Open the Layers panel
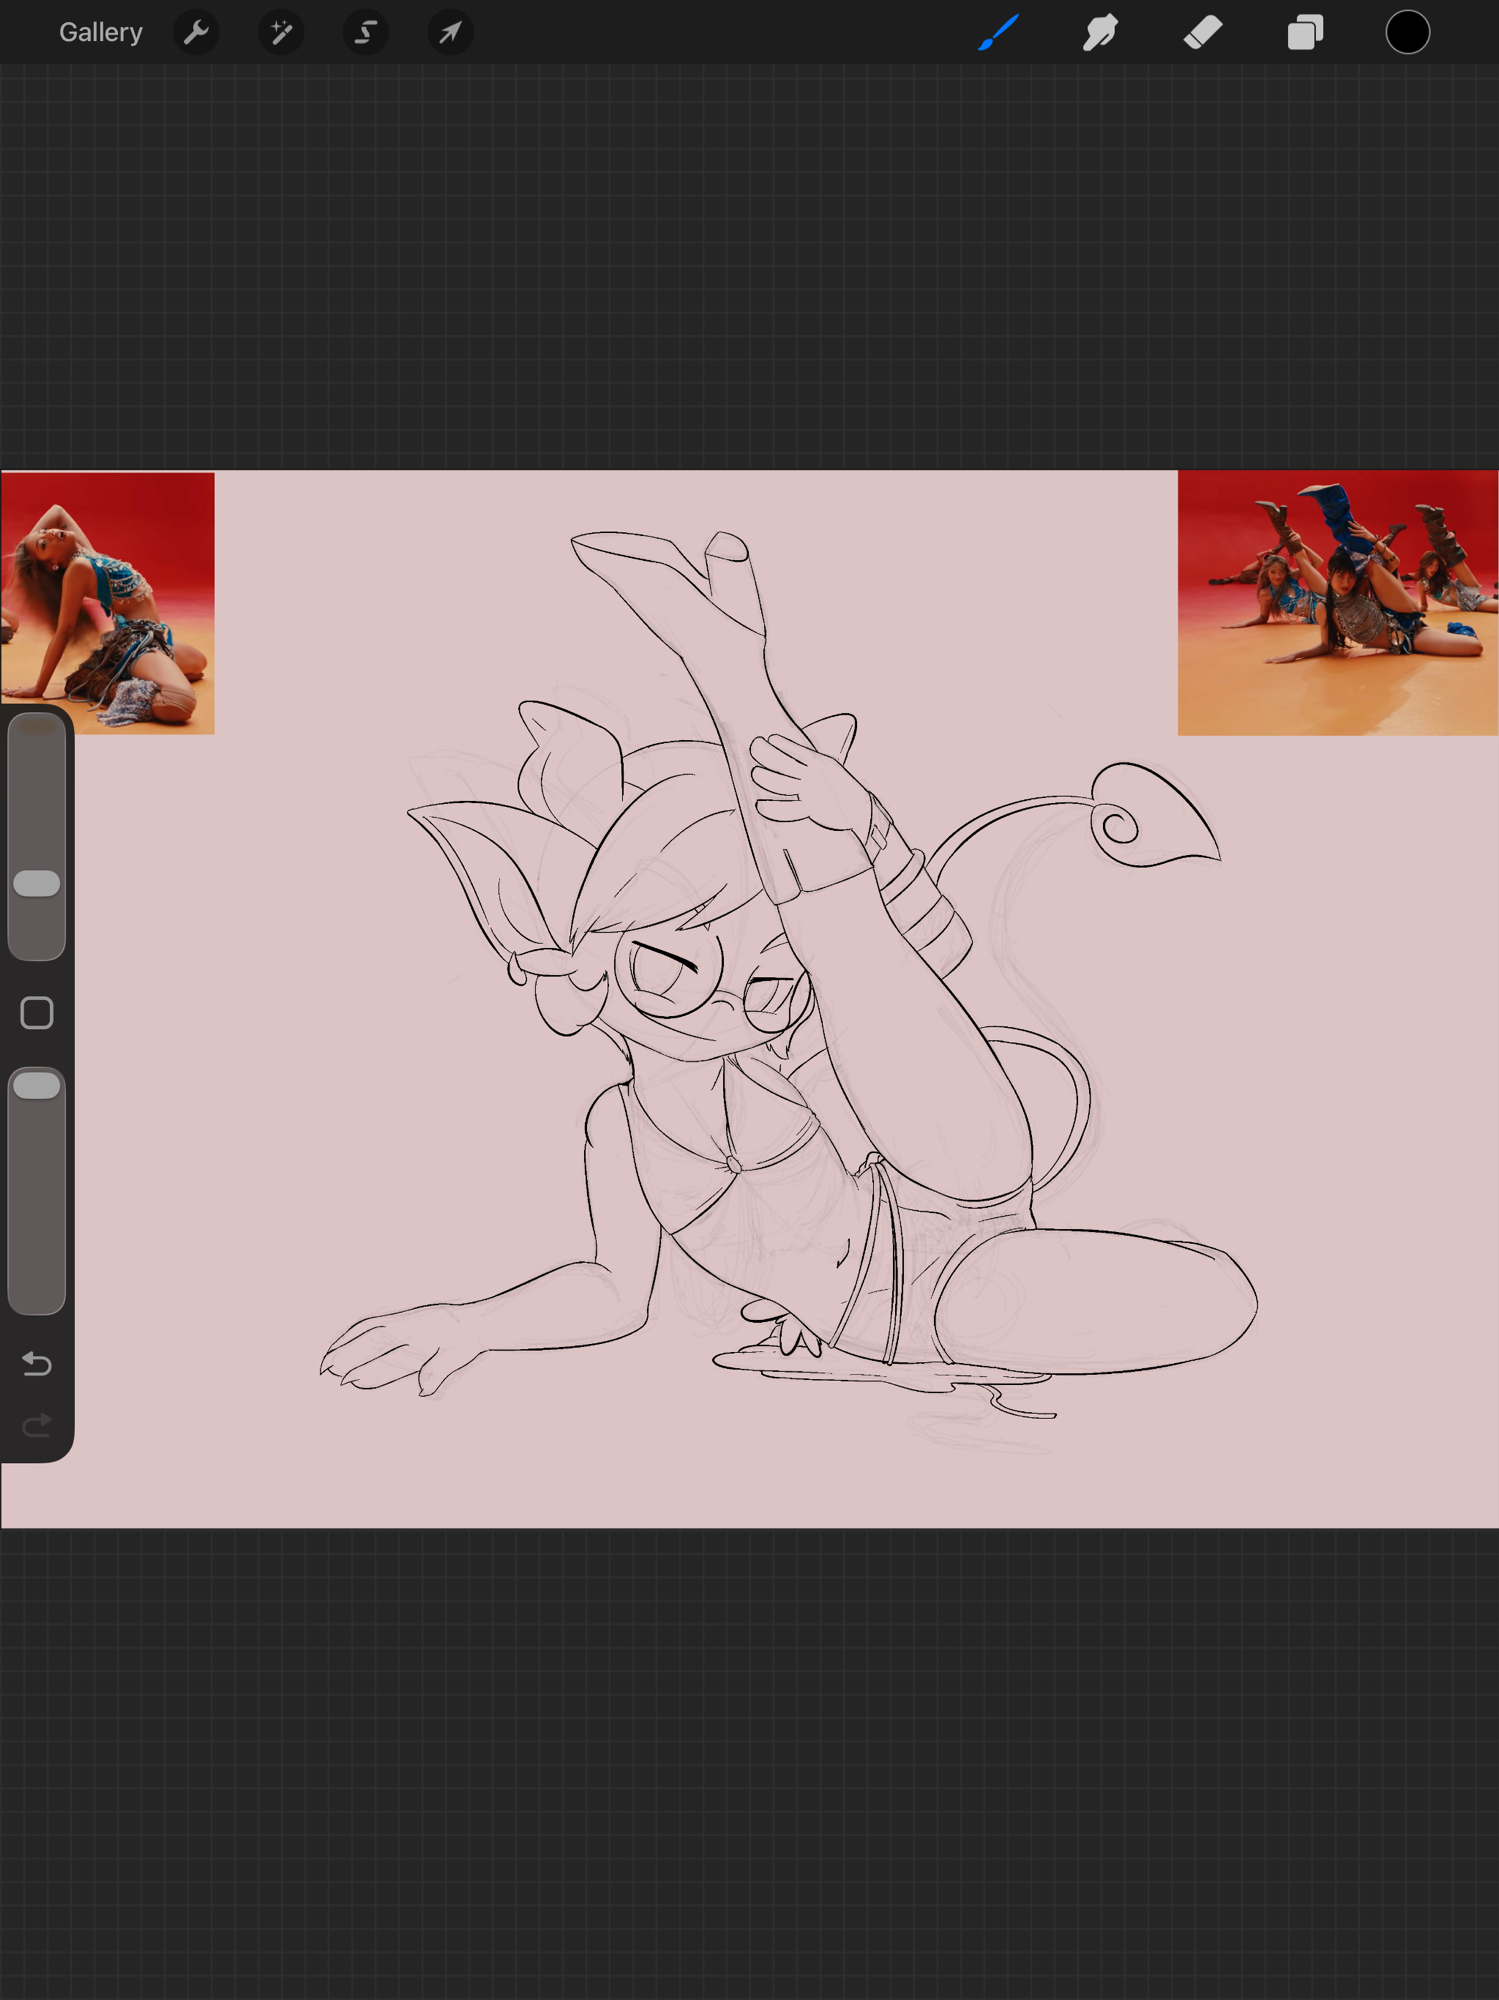The image size is (1499, 2000). [x=1305, y=33]
